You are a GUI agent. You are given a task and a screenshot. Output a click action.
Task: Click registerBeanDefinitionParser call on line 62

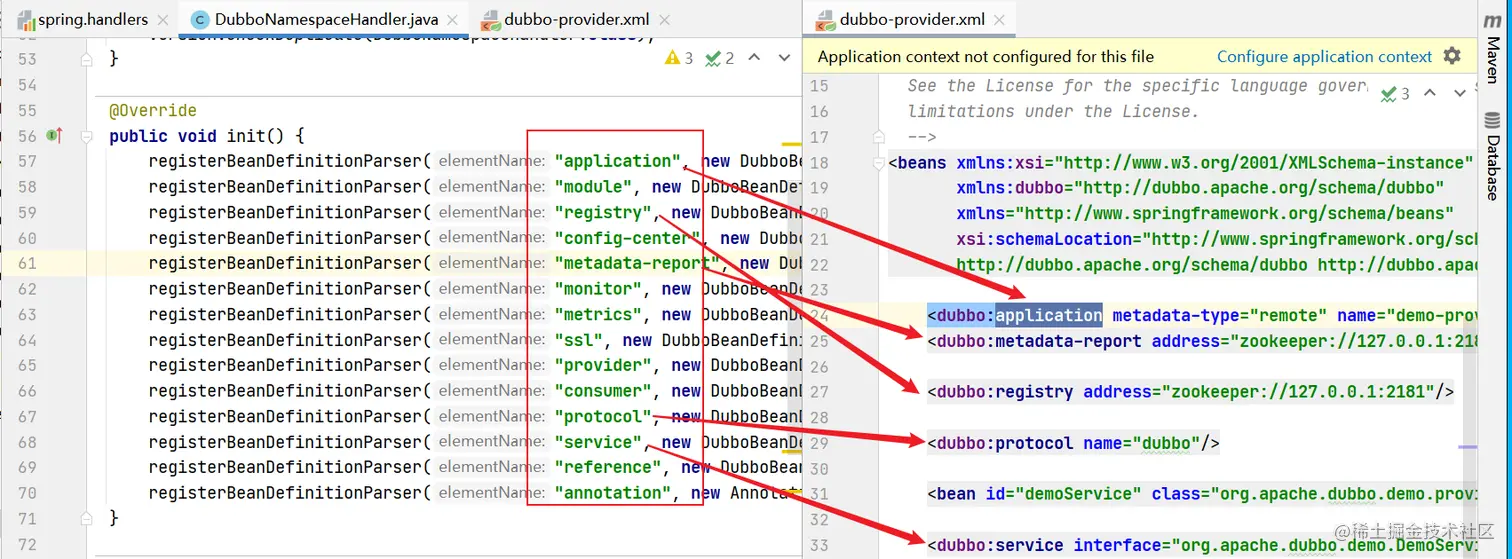click(286, 289)
